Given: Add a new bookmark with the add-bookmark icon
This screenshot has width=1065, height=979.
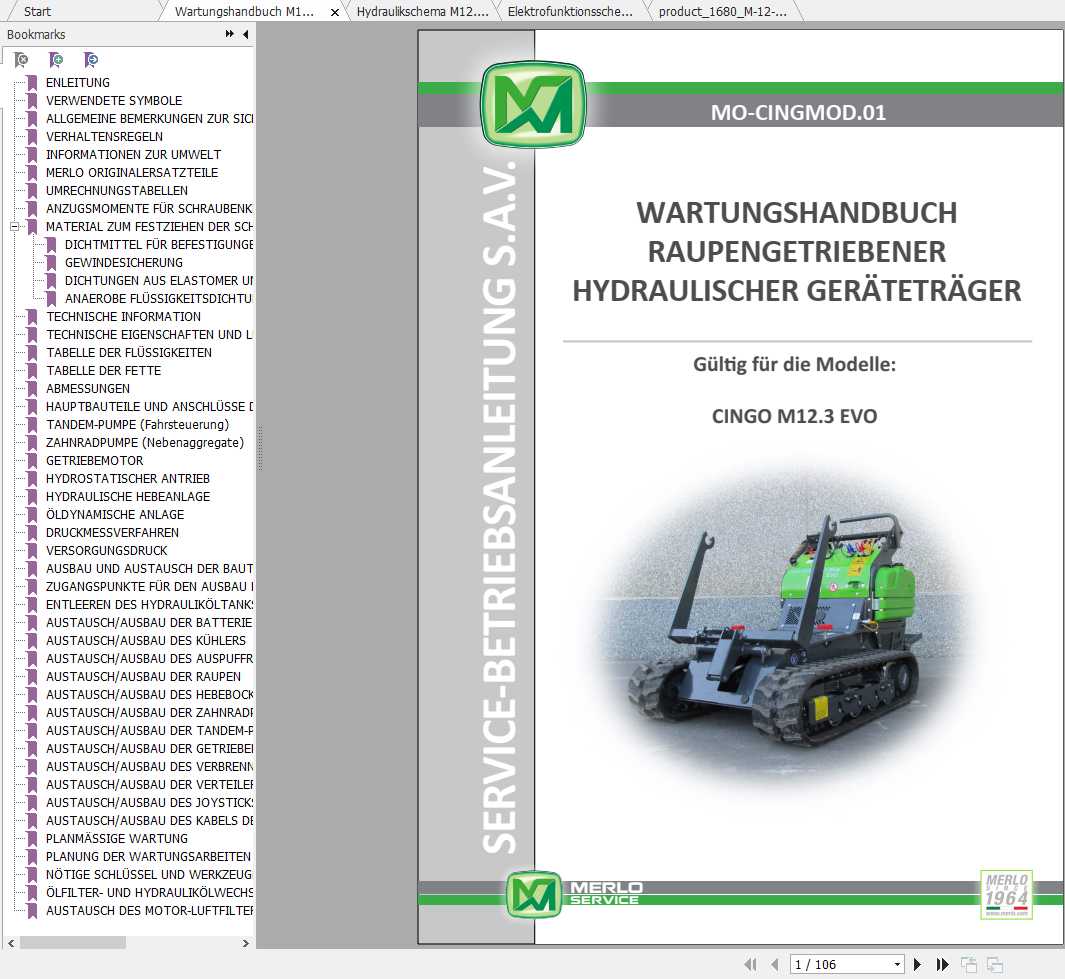Looking at the screenshot, I should tap(57, 60).
